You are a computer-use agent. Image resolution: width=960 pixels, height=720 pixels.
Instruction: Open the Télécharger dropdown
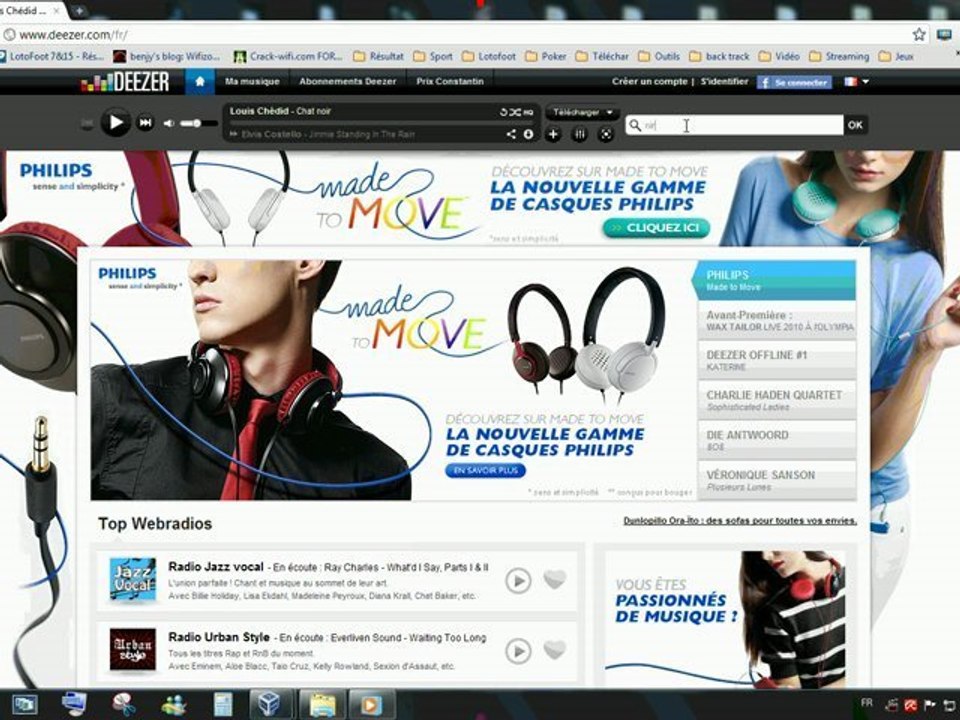[582, 112]
